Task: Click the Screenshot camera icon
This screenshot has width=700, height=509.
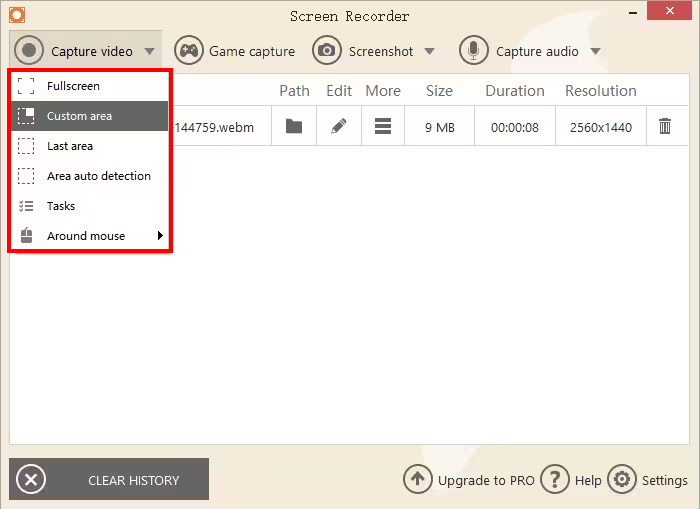Action: [327, 51]
